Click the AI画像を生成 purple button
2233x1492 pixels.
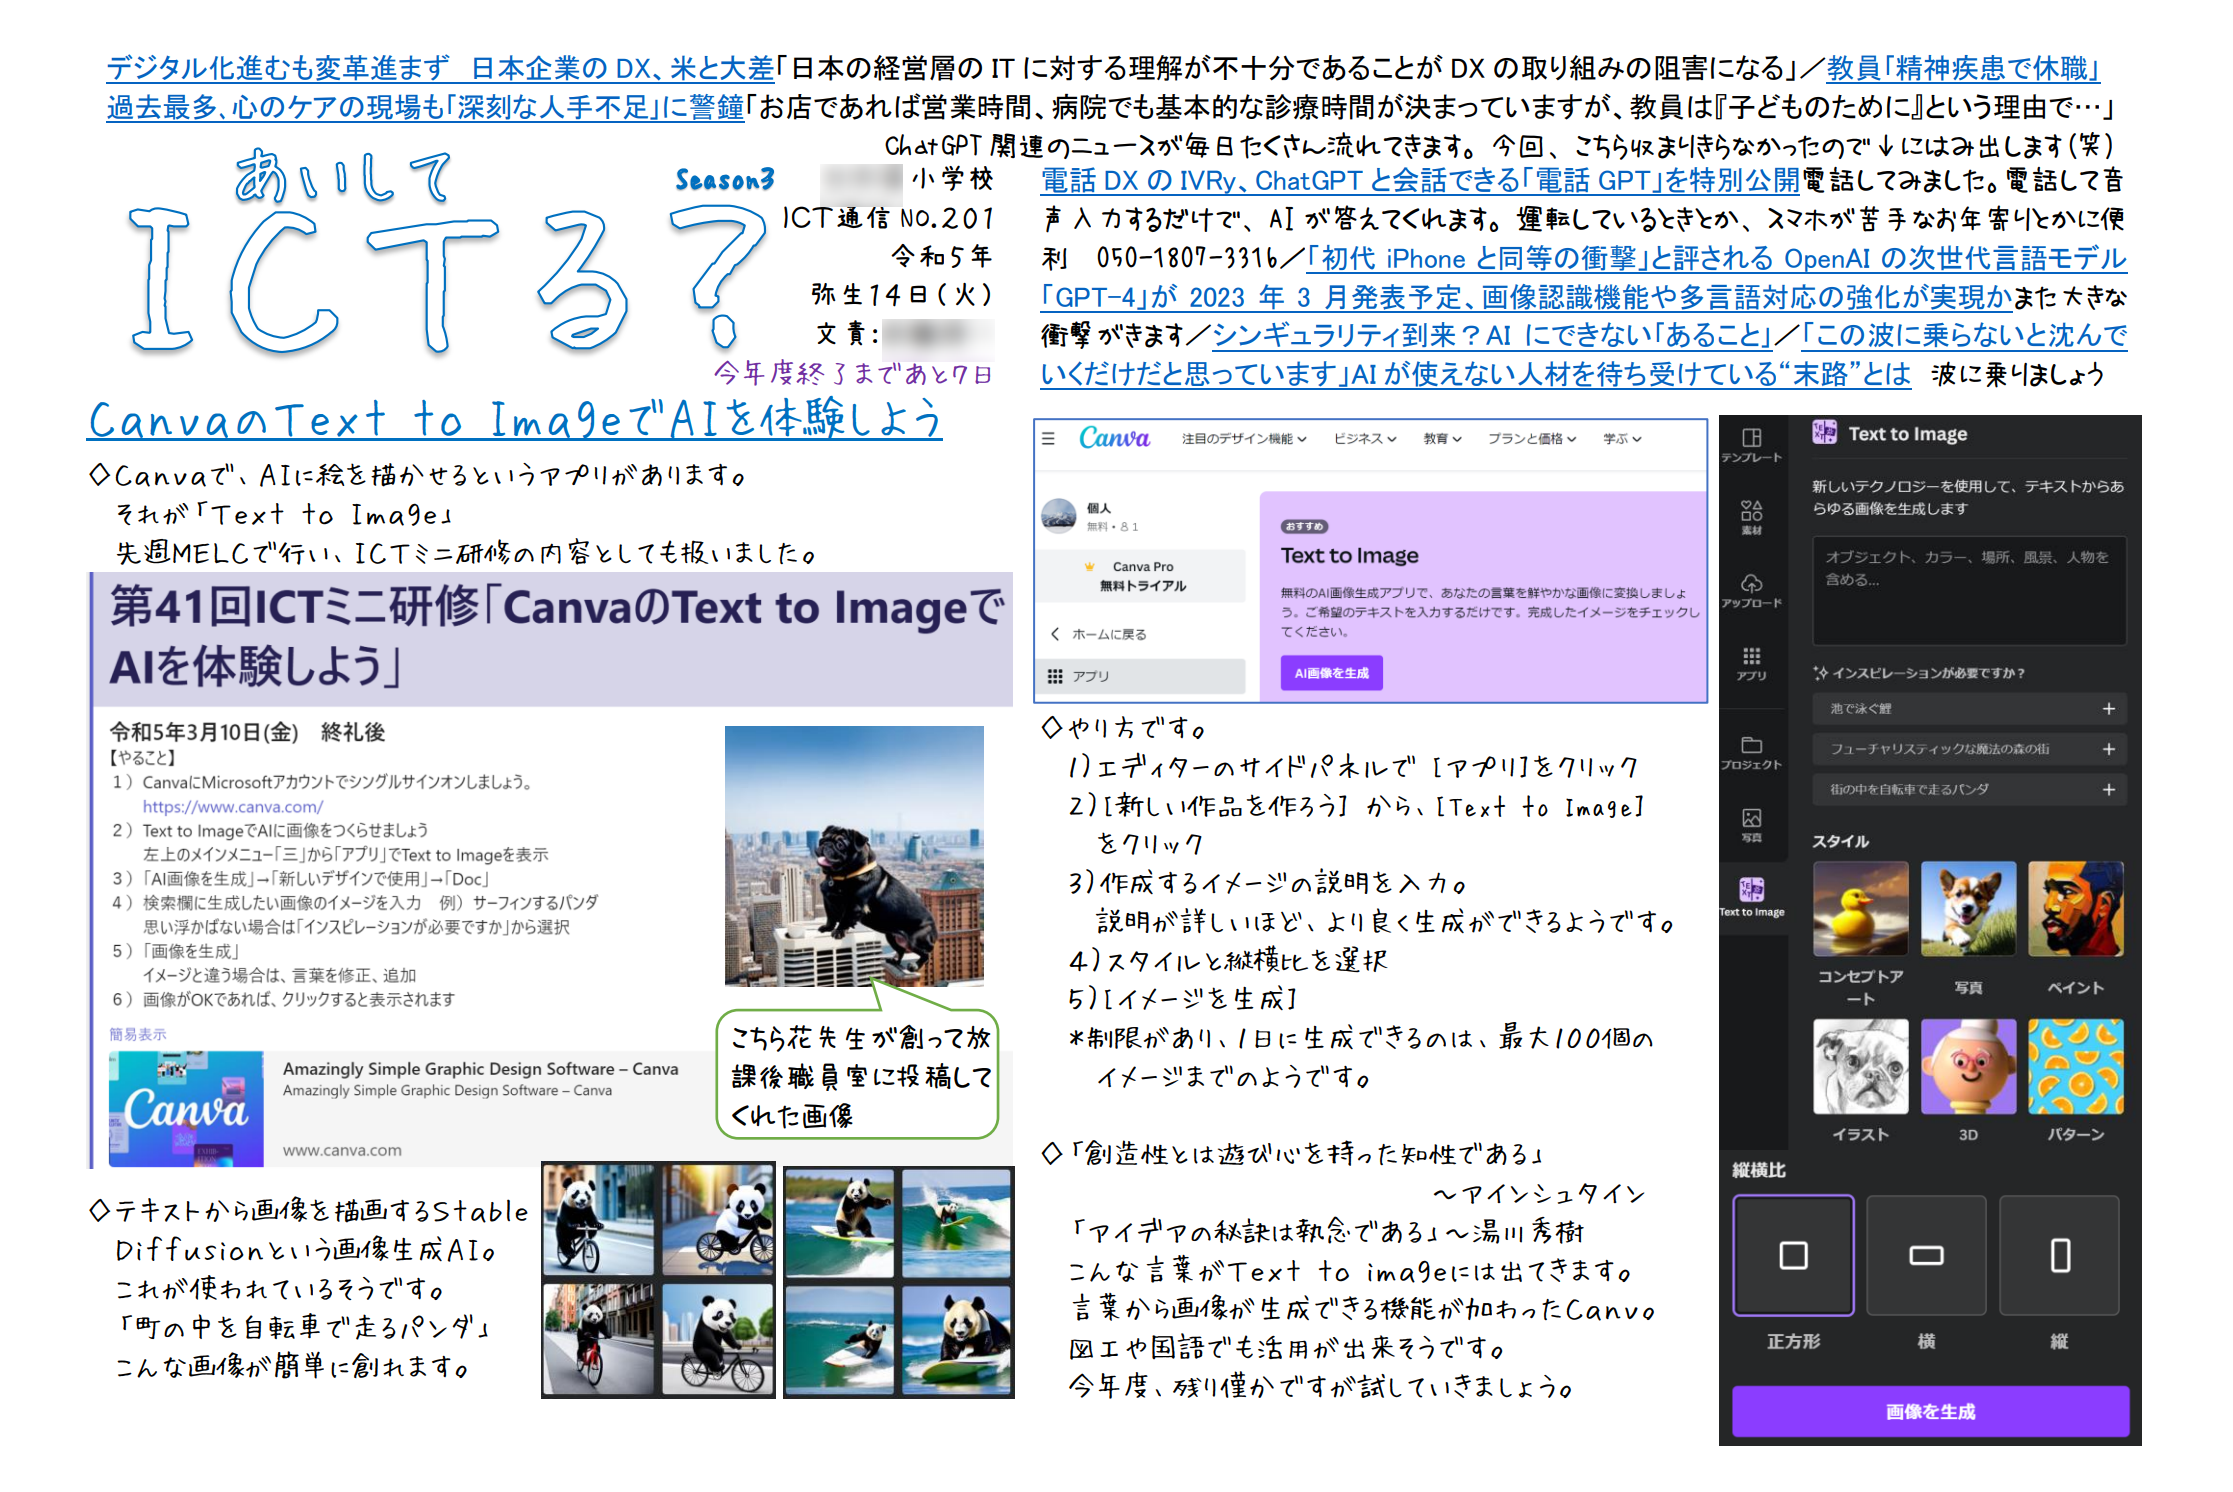coord(1331,673)
